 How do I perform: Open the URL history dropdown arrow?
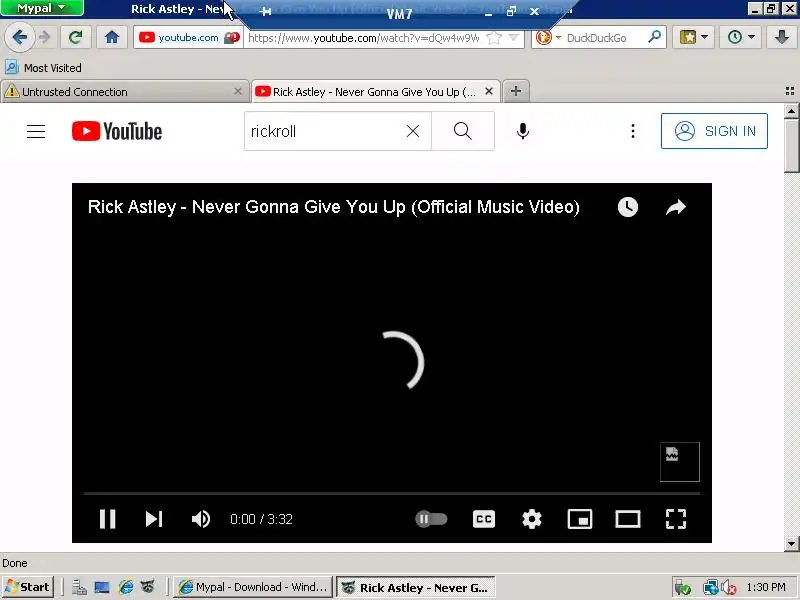point(514,38)
